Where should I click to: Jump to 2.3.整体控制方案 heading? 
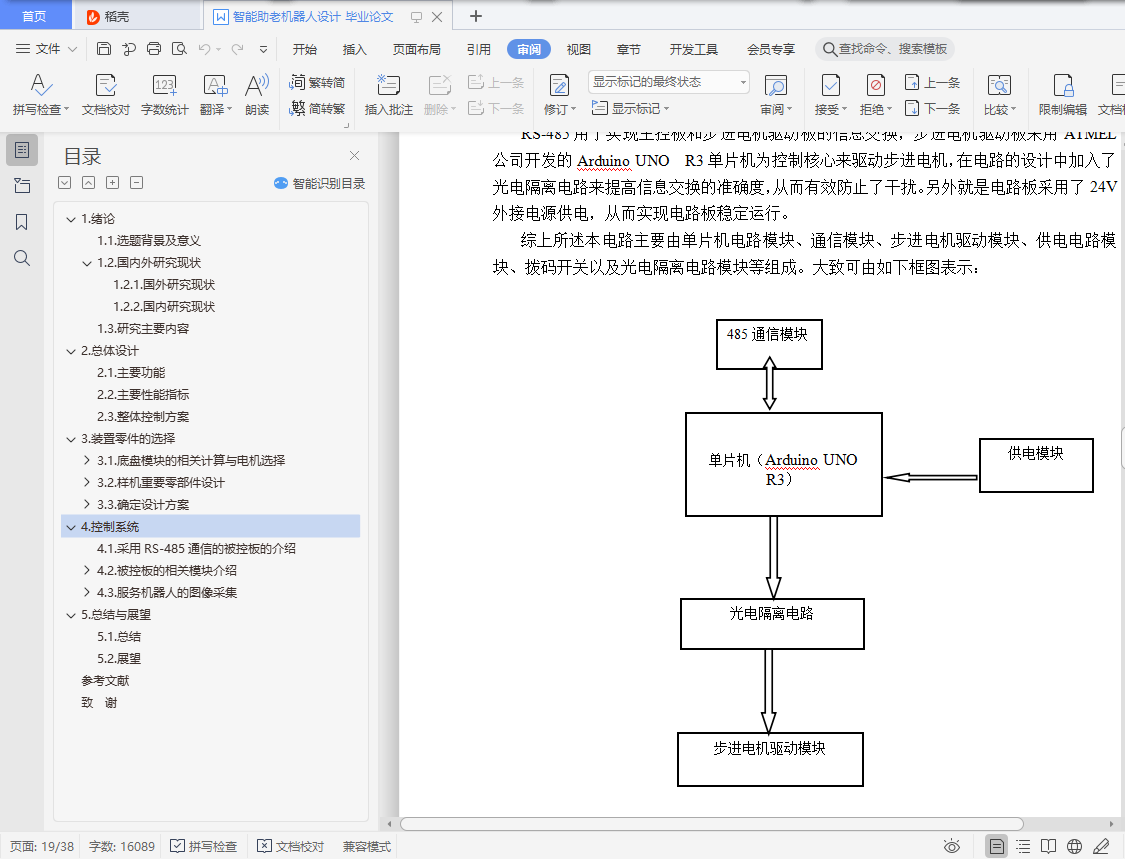click(x=143, y=416)
